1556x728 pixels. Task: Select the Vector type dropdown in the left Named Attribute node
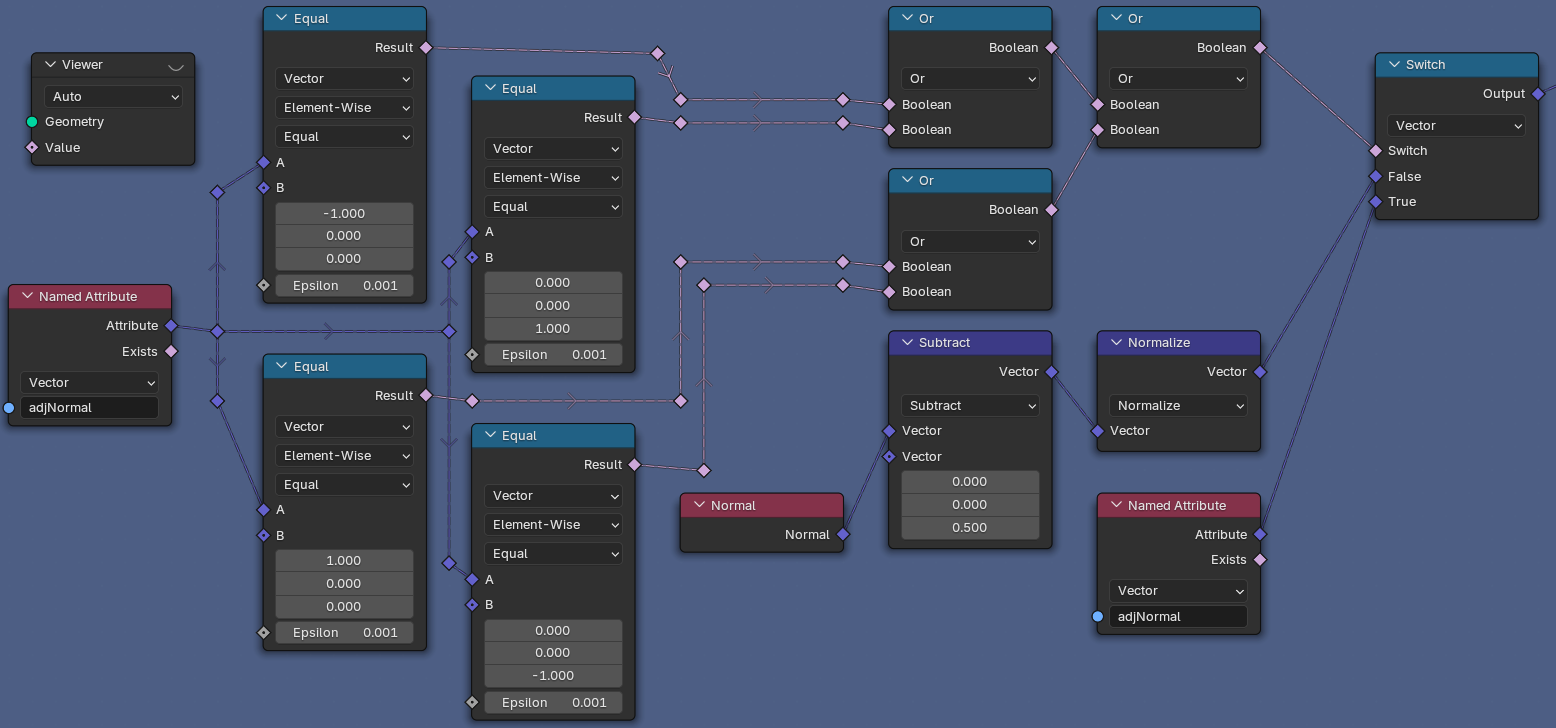coord(89,382)
